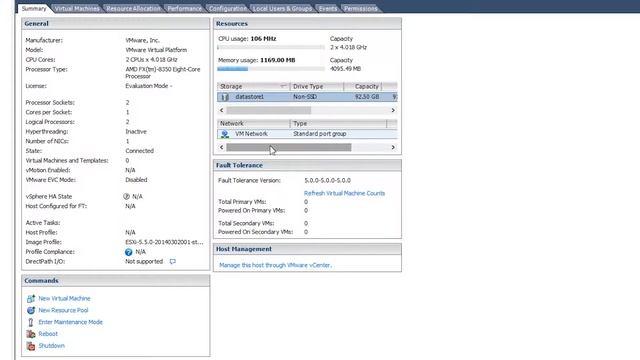This screenshot has height=360, width=640.
Task: Click Manage this host through VMware vCenter
Action: coord(276,265)
